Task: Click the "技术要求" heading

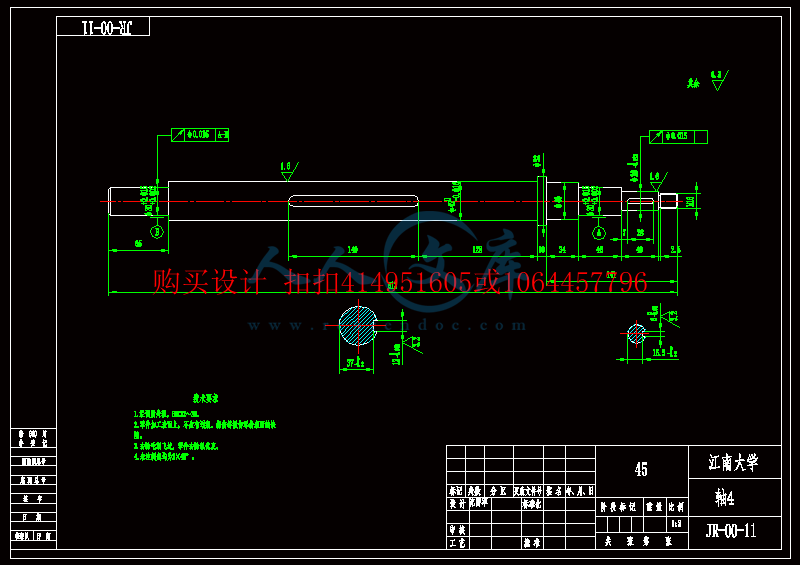Action: pyautogui.click(x=206, y=398)
